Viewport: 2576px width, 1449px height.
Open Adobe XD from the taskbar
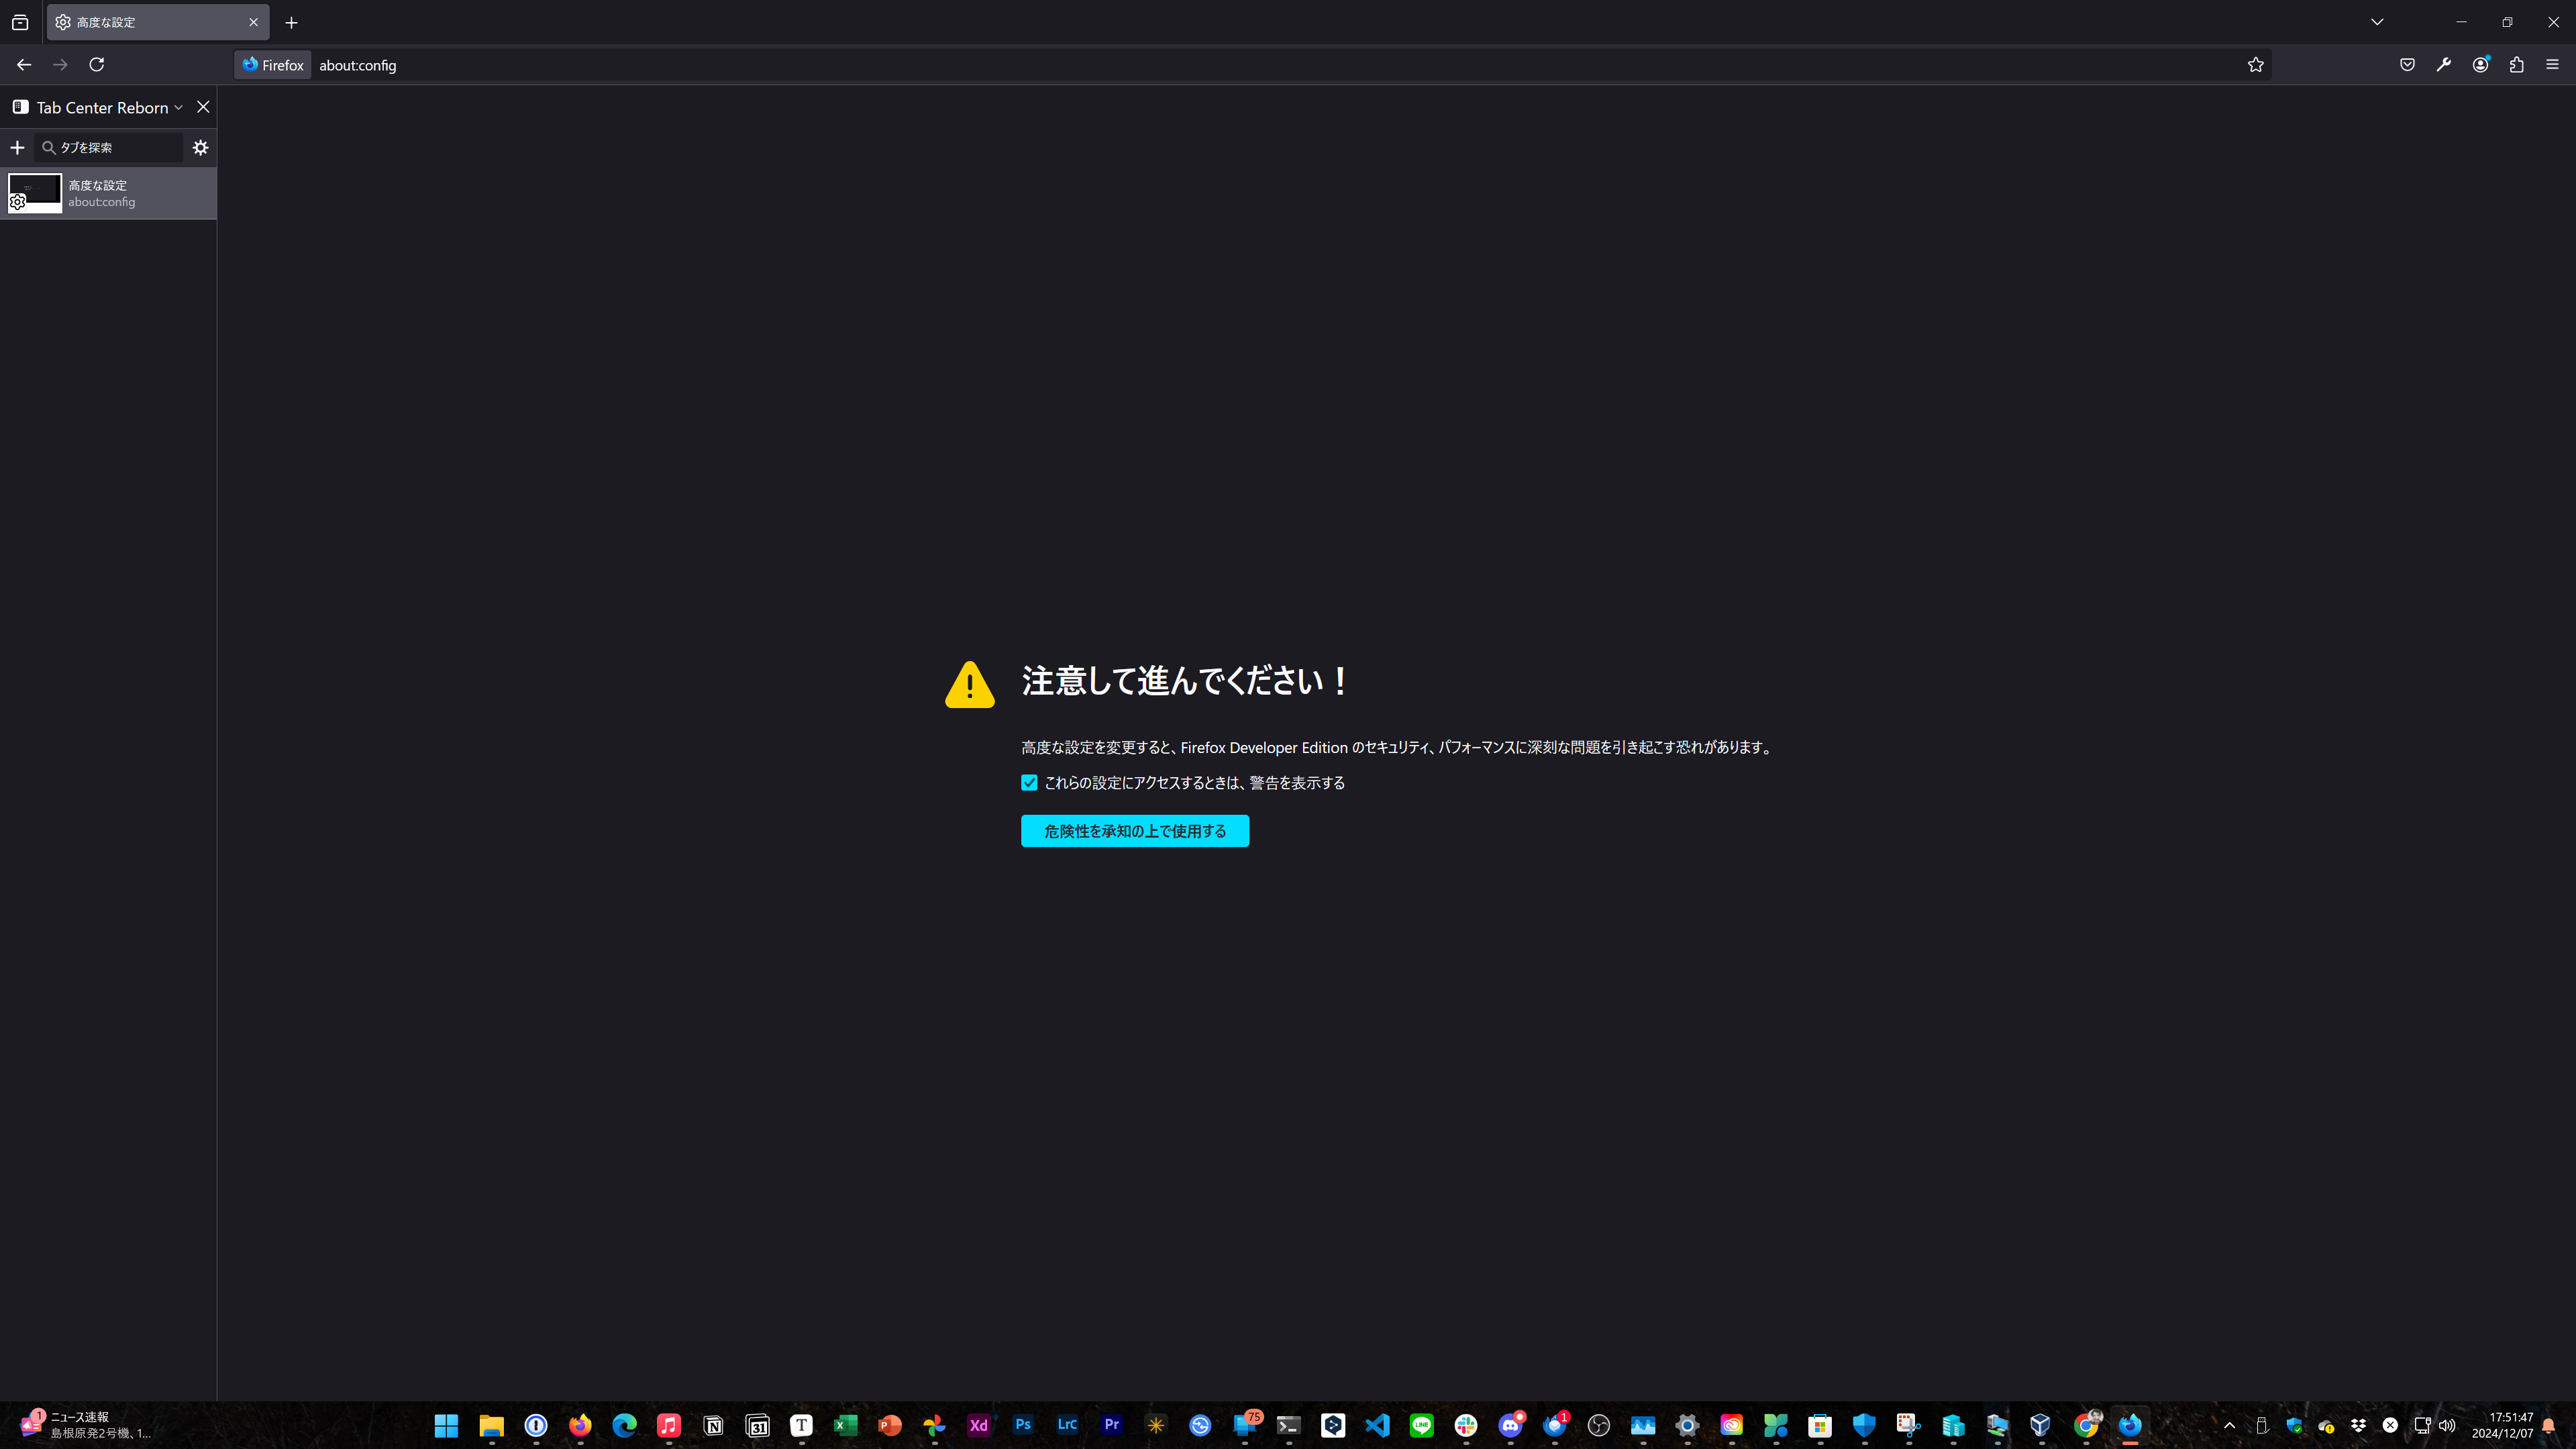[x=978, y=1425]
